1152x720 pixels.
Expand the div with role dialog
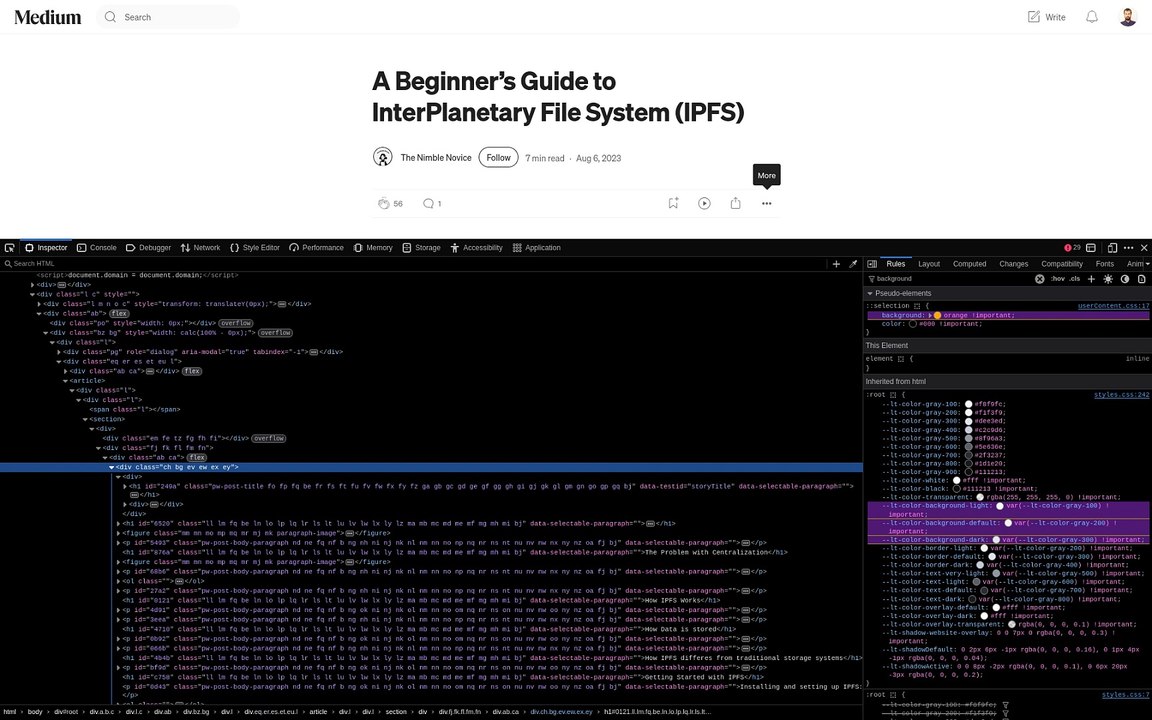pos(60,352)
